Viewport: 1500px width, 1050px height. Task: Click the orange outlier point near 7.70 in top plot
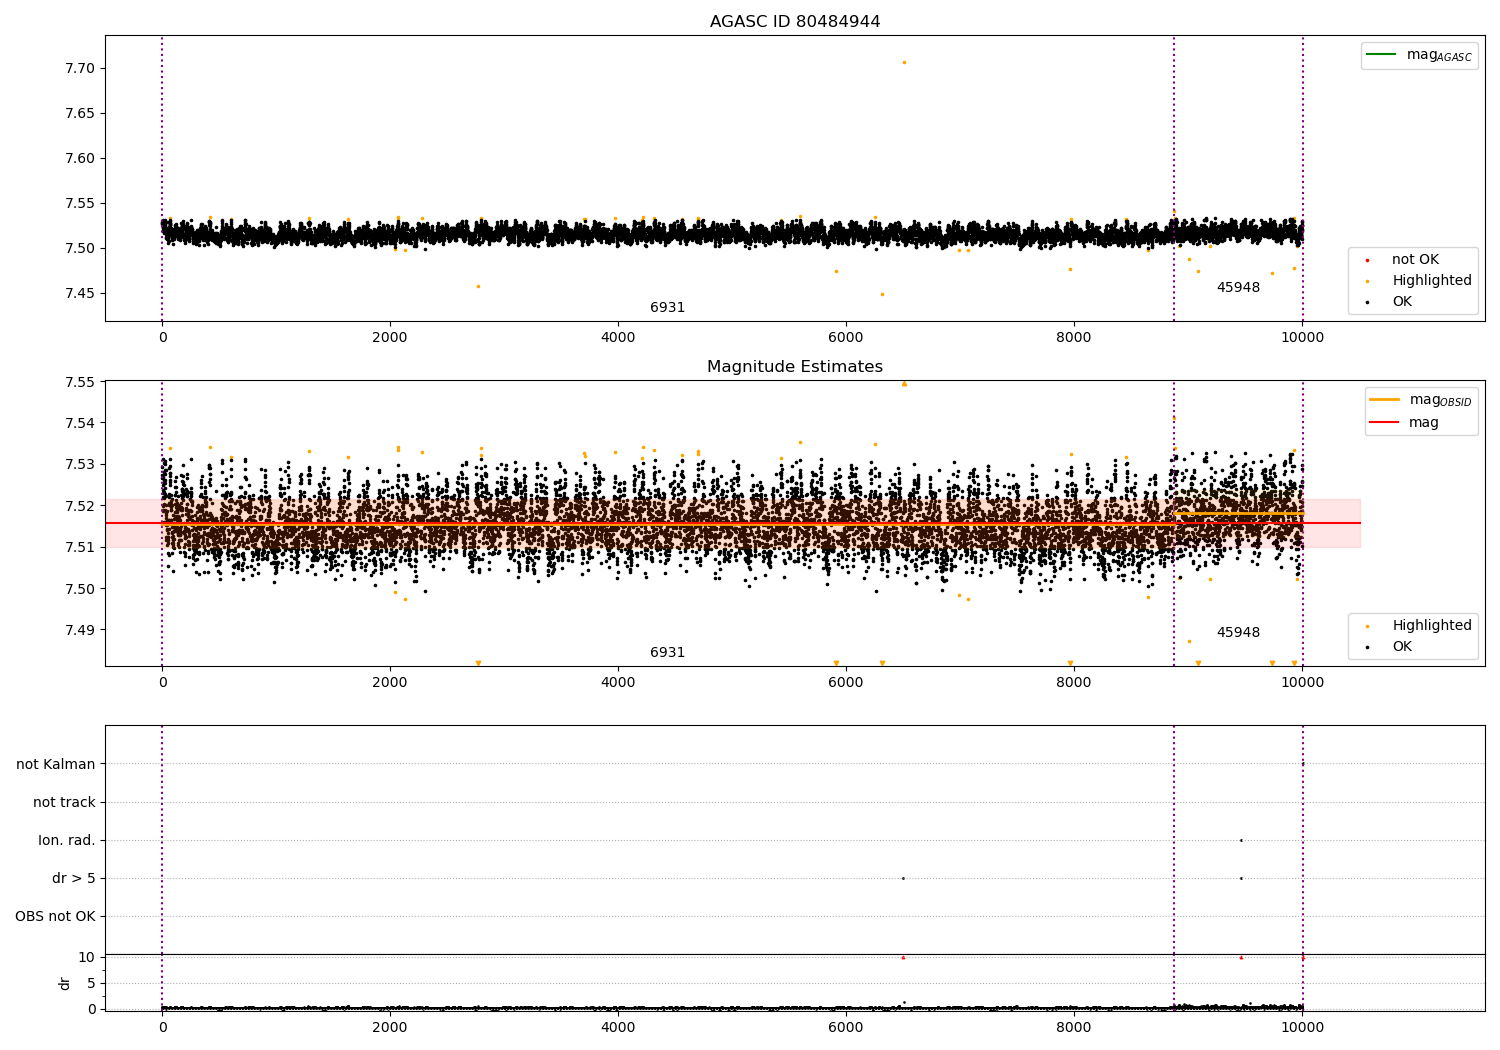tap(904, 62)
